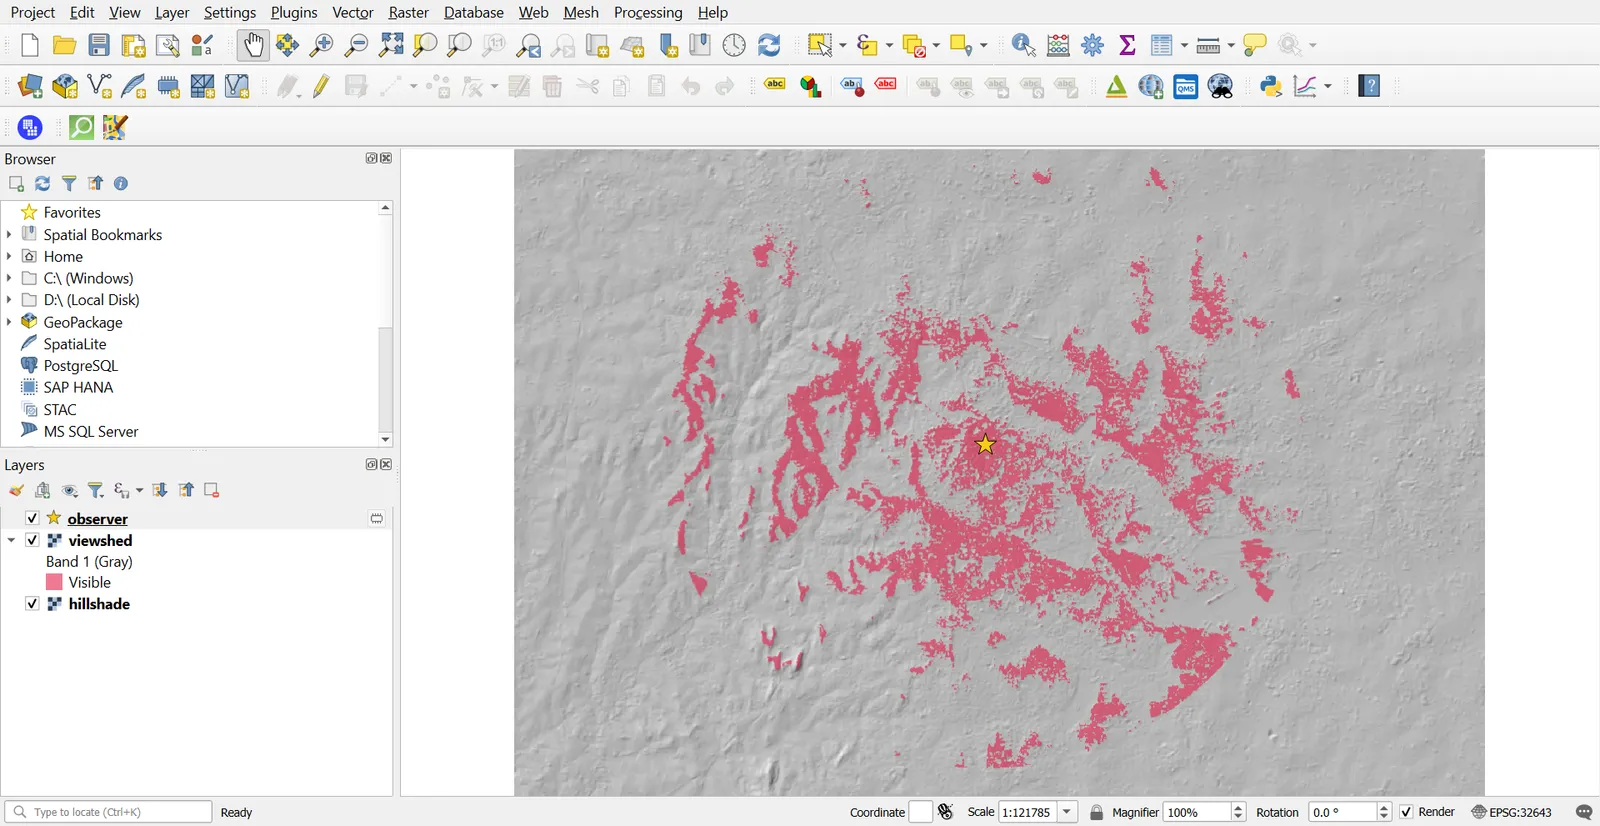Open the Data Source Manager icon
This screenshot has height=826, width=1600.
[x=30, y=87]
